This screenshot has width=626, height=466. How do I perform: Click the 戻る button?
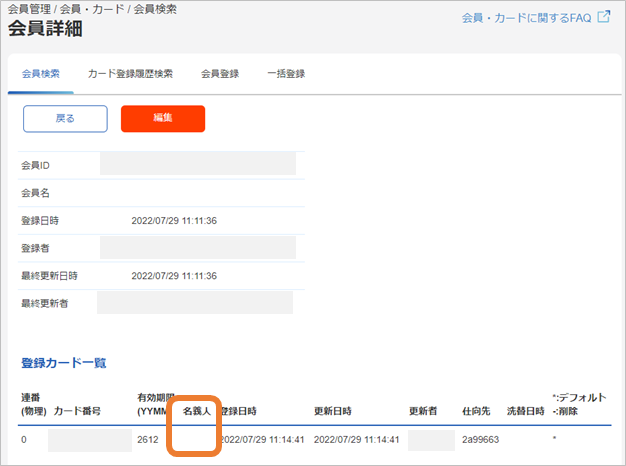coord(65,119)
